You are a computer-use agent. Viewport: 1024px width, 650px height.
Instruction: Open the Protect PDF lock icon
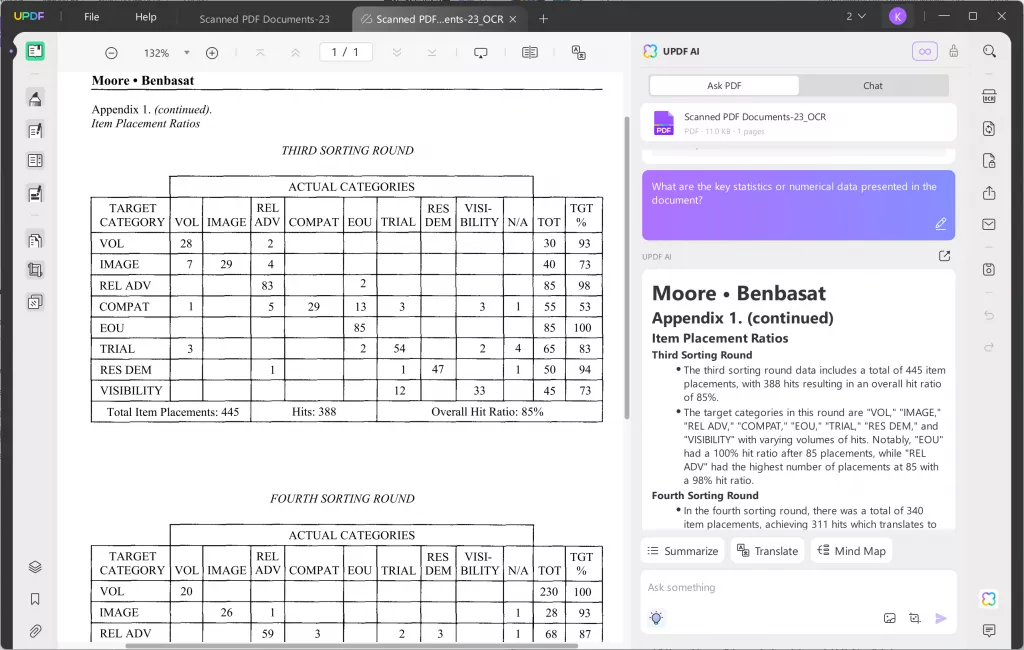pyautogui.click(x=989, y=161)
